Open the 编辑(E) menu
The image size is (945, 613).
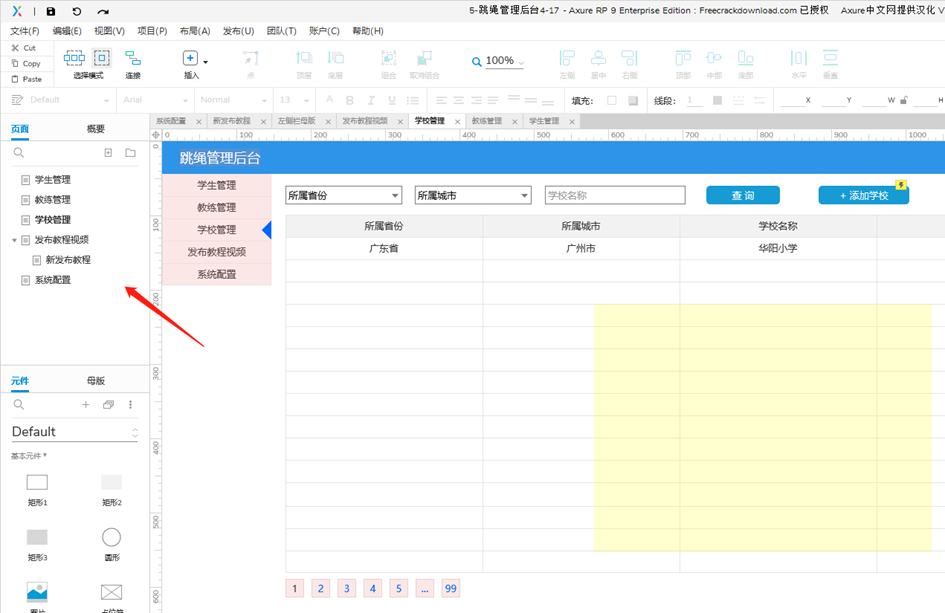tap(67, 31)
